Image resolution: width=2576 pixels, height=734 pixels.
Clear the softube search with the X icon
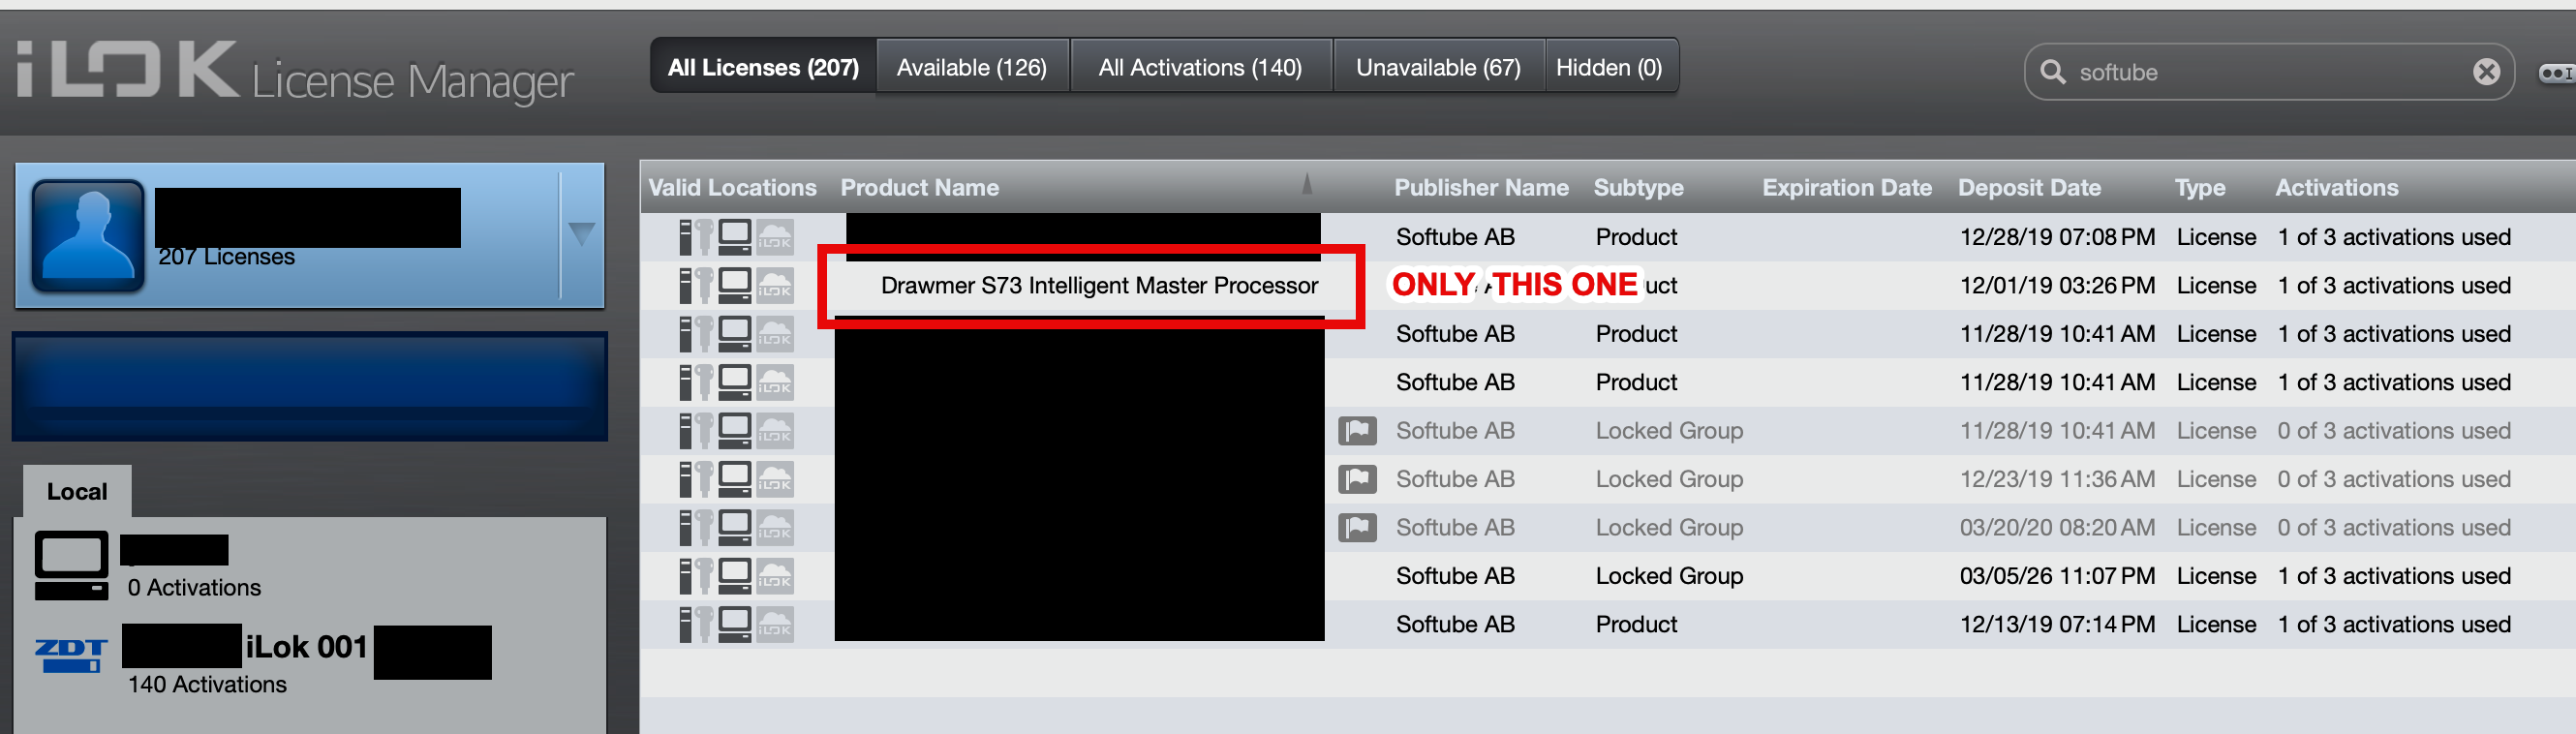(x=2486, y=72)
